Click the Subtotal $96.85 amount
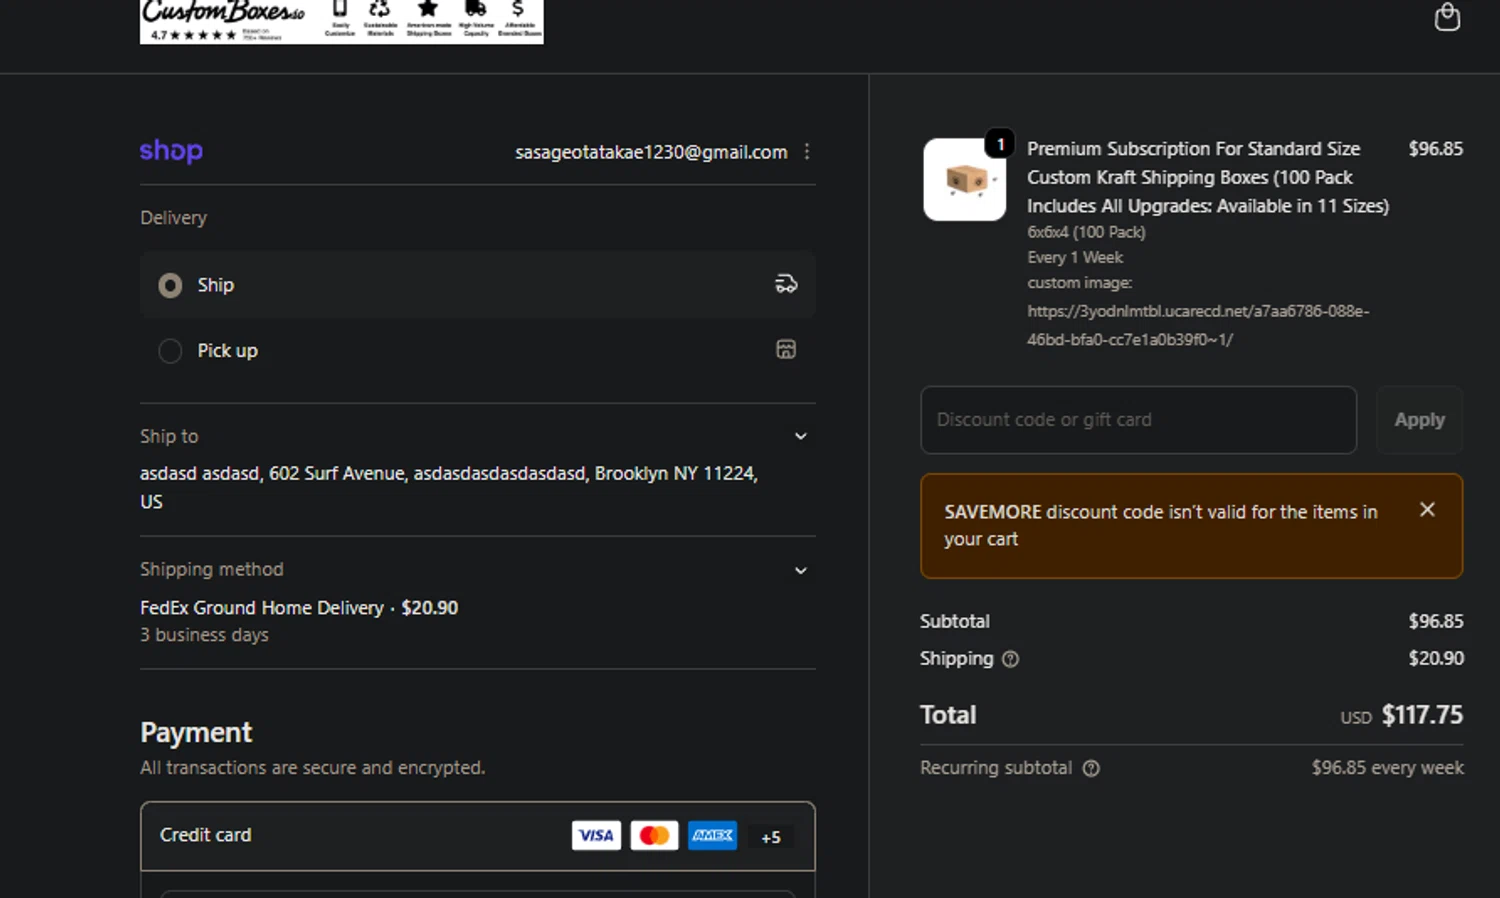 point(1436,621)
